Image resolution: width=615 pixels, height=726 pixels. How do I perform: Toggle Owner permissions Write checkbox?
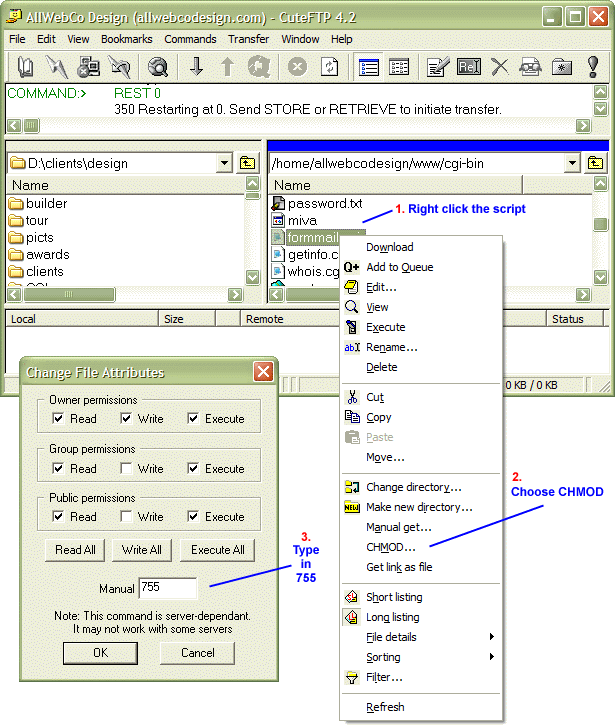[126, 419]
